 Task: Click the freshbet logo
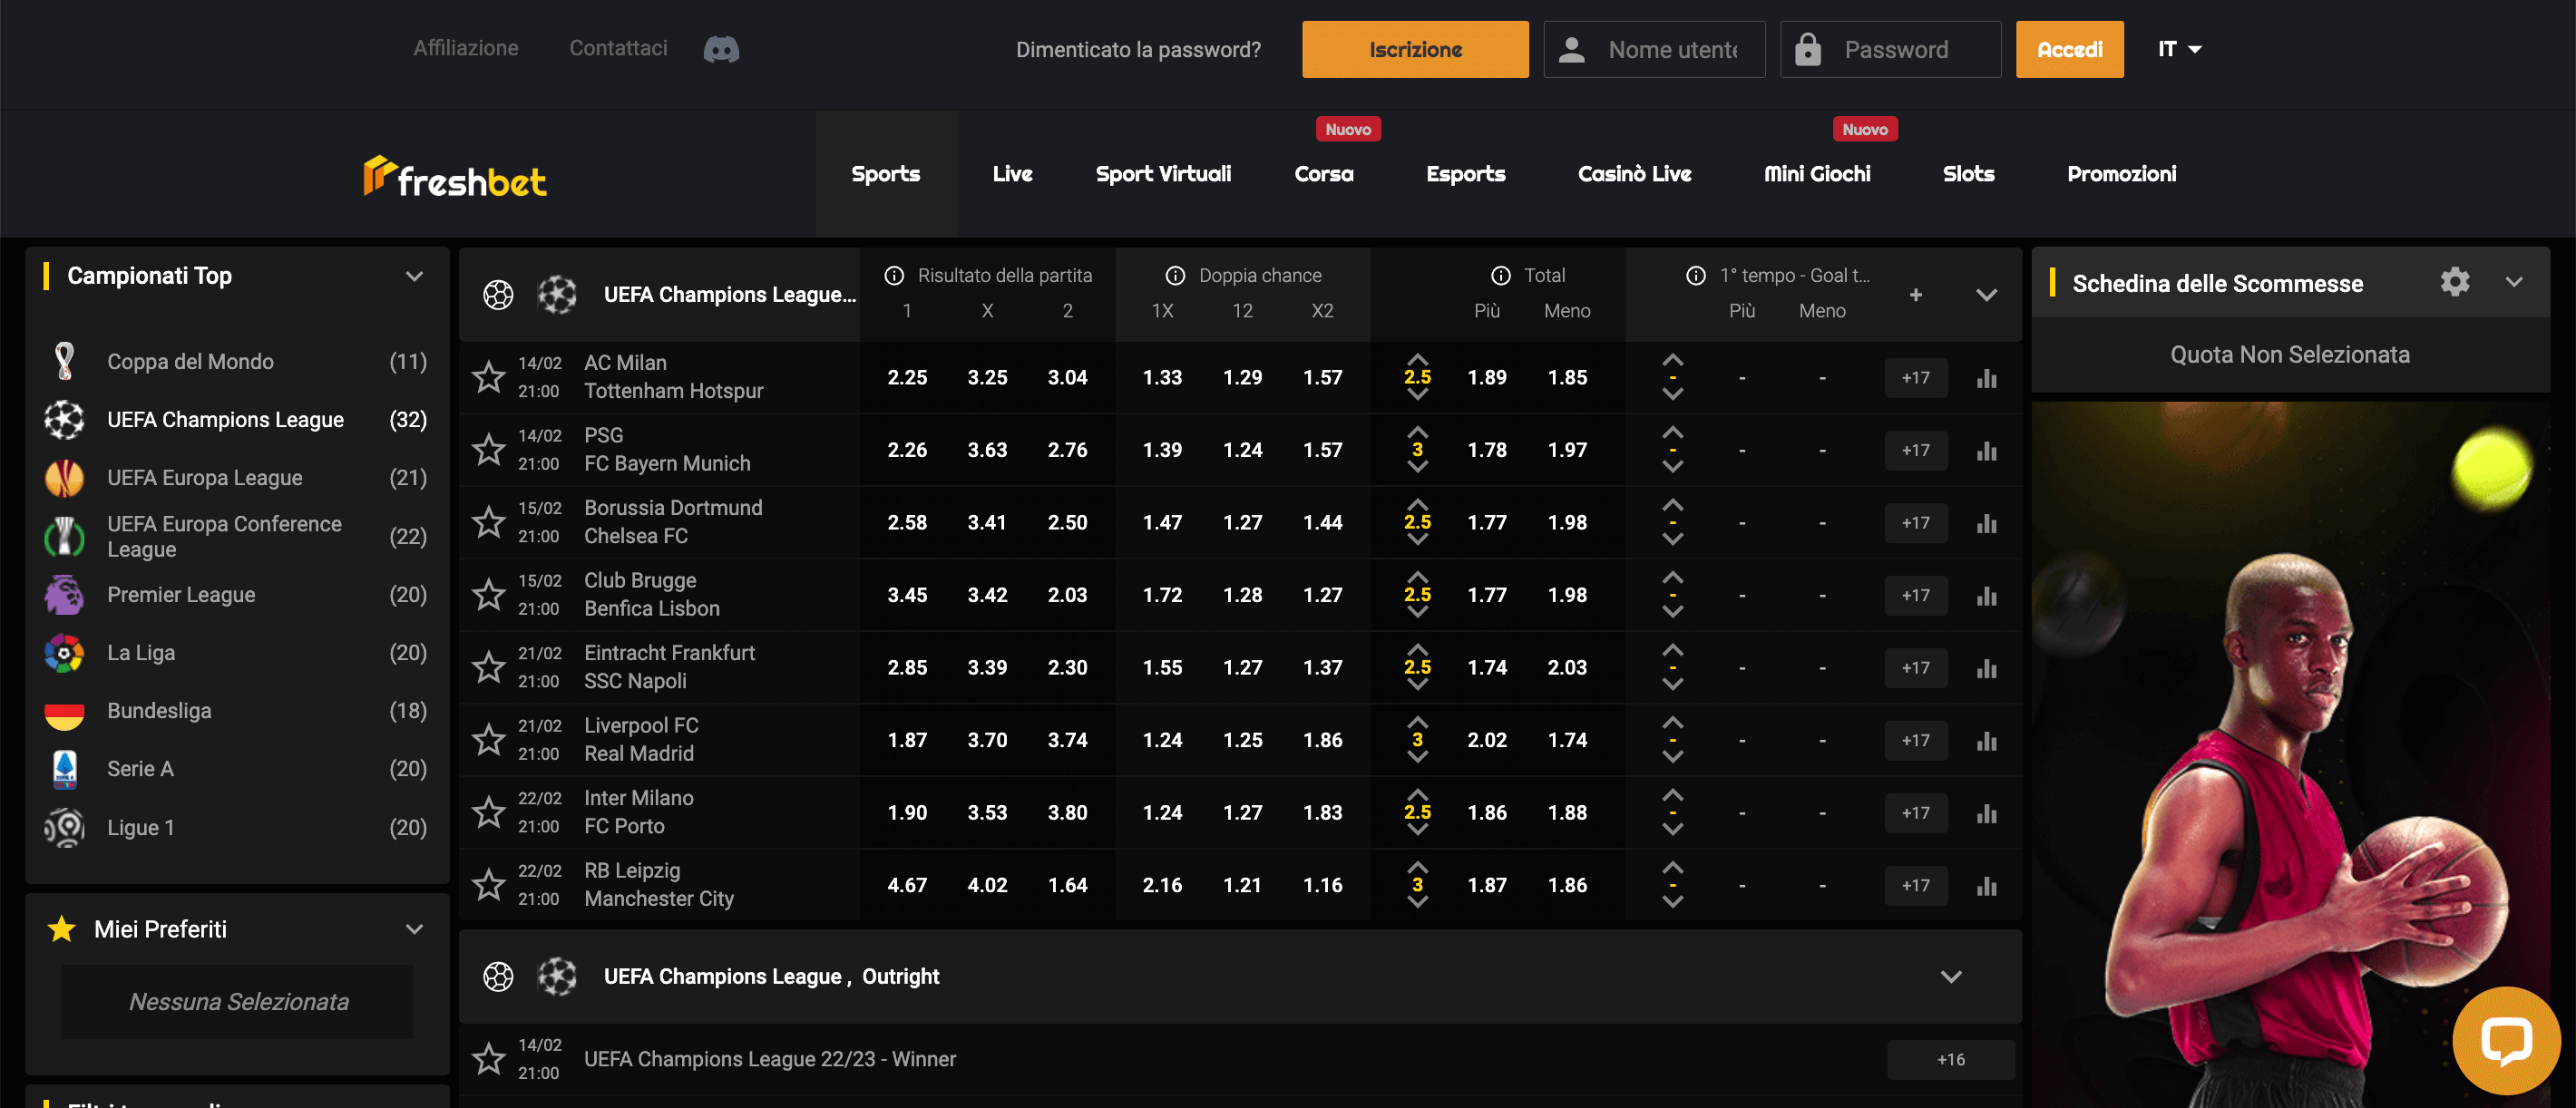click(455, 177)
